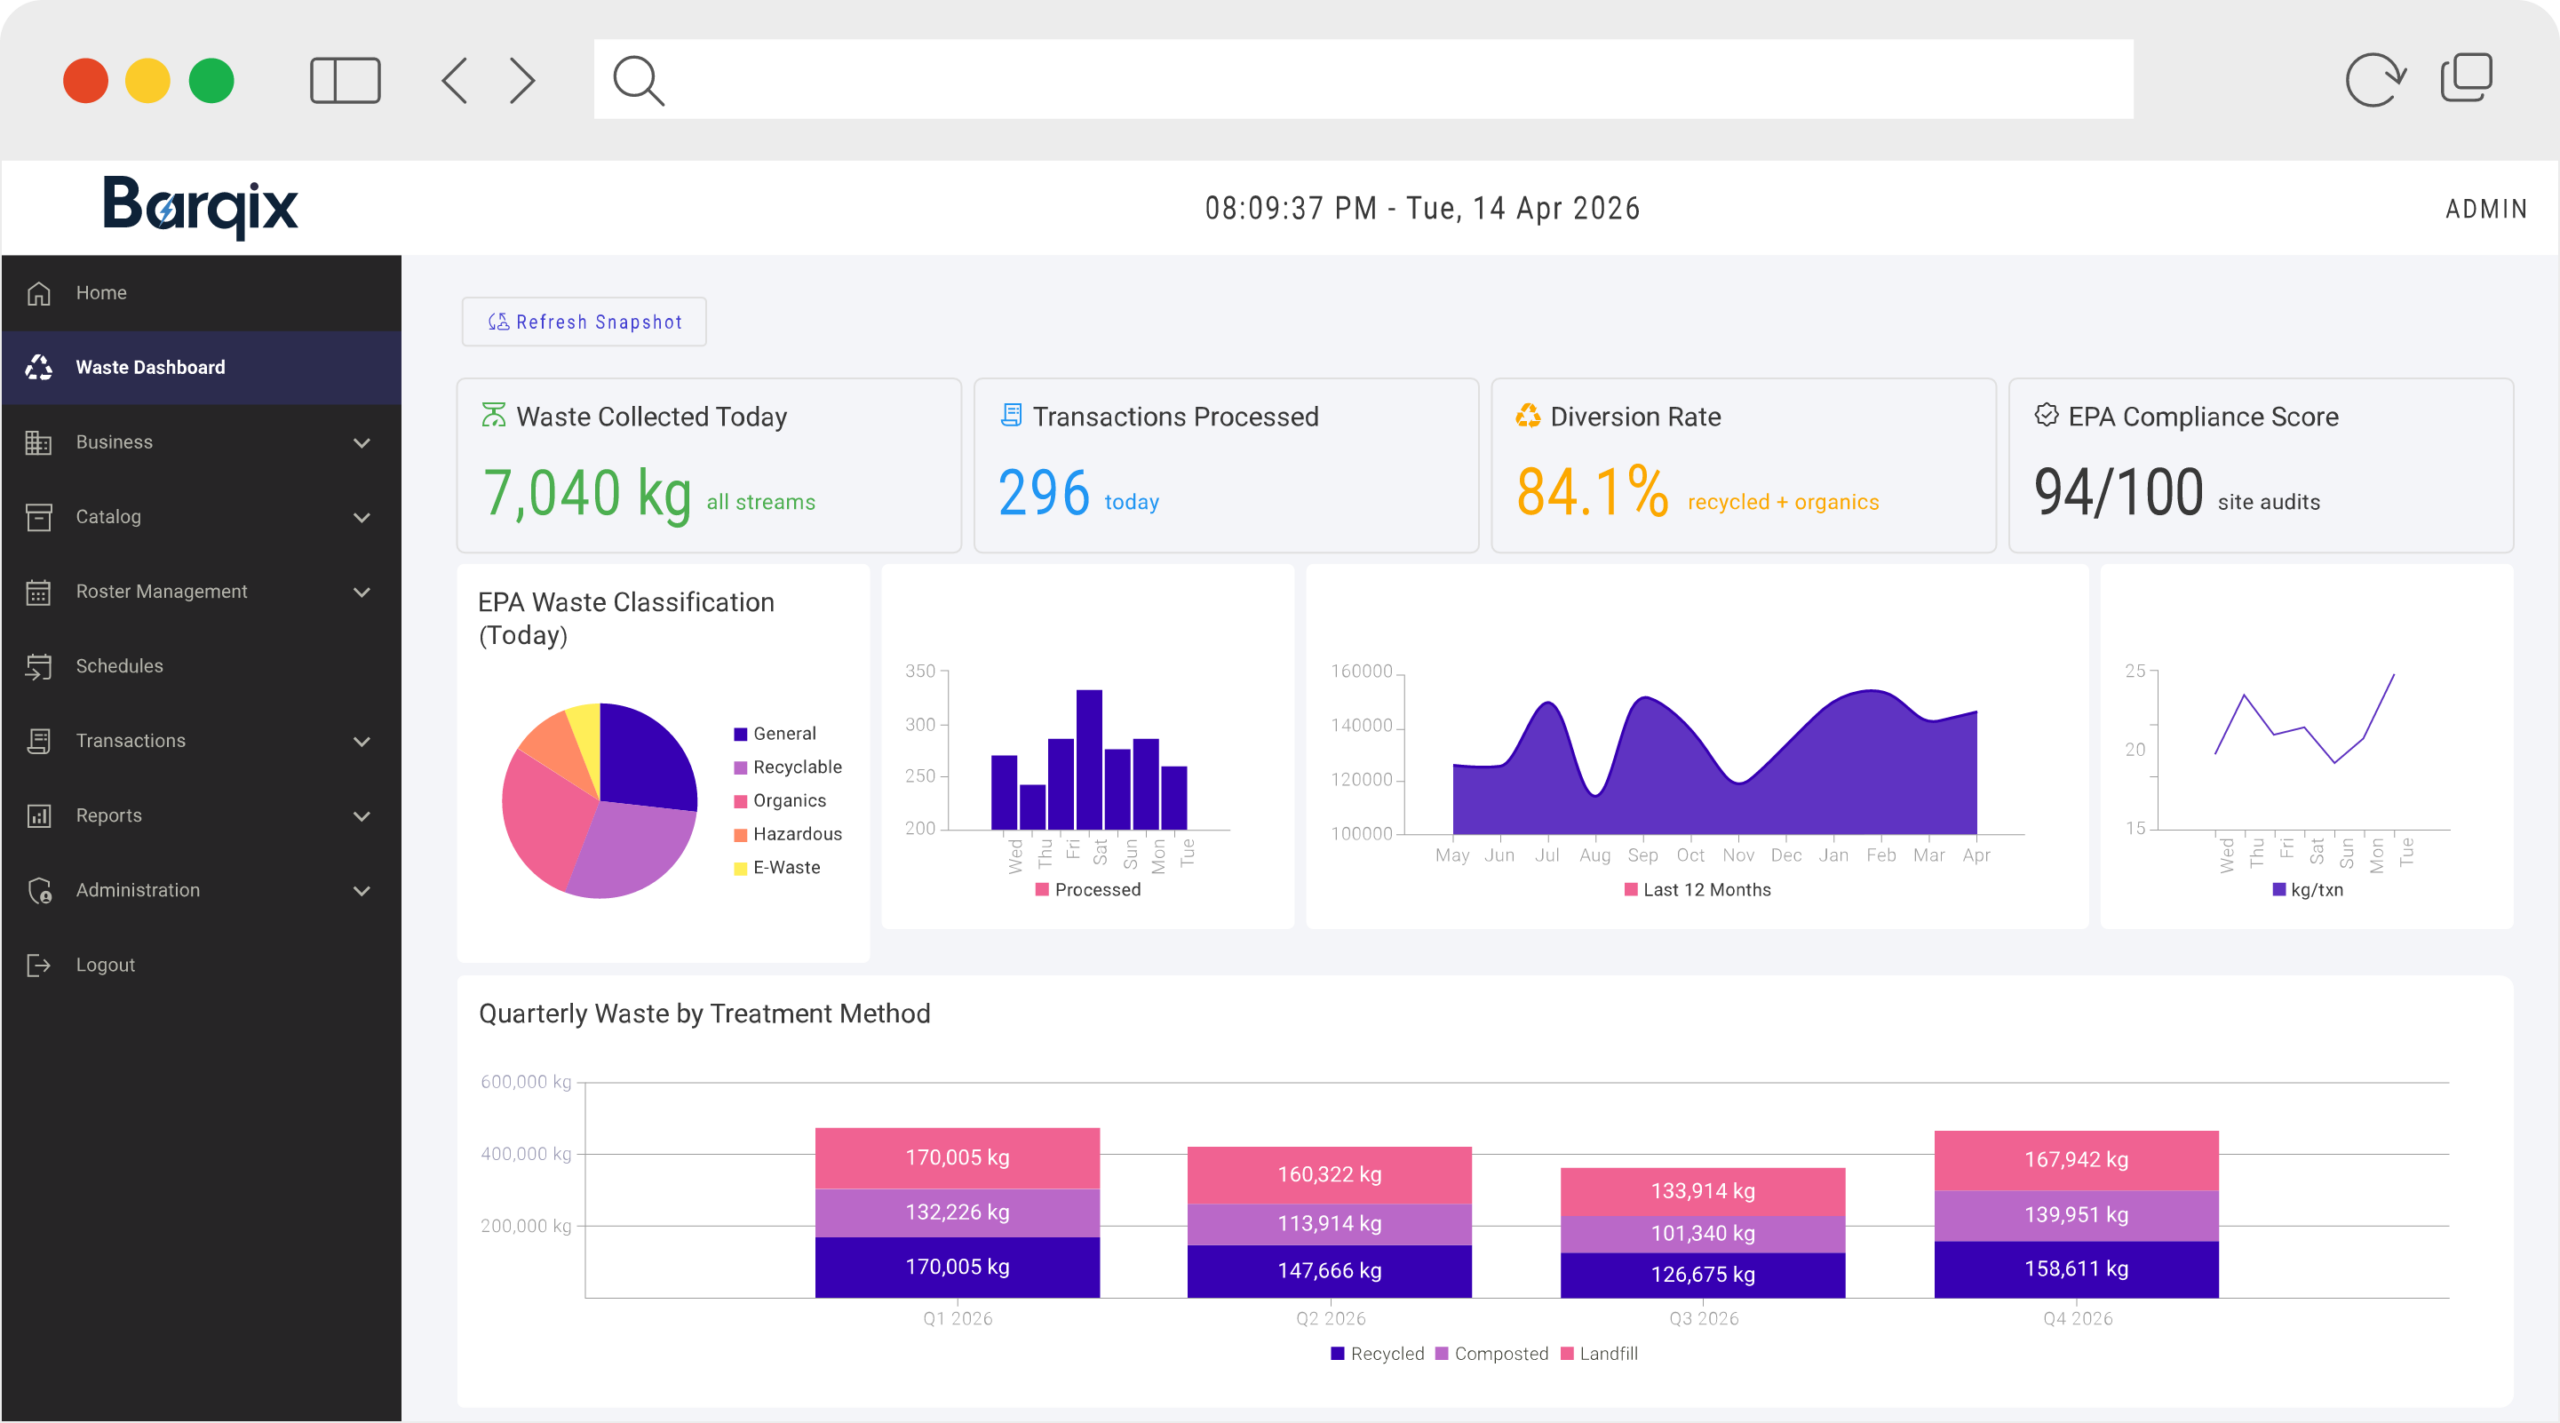Click the Roster Management calendar icon
The width and height of the screenshot is (2560, 1423).
[x=39, y=592]
